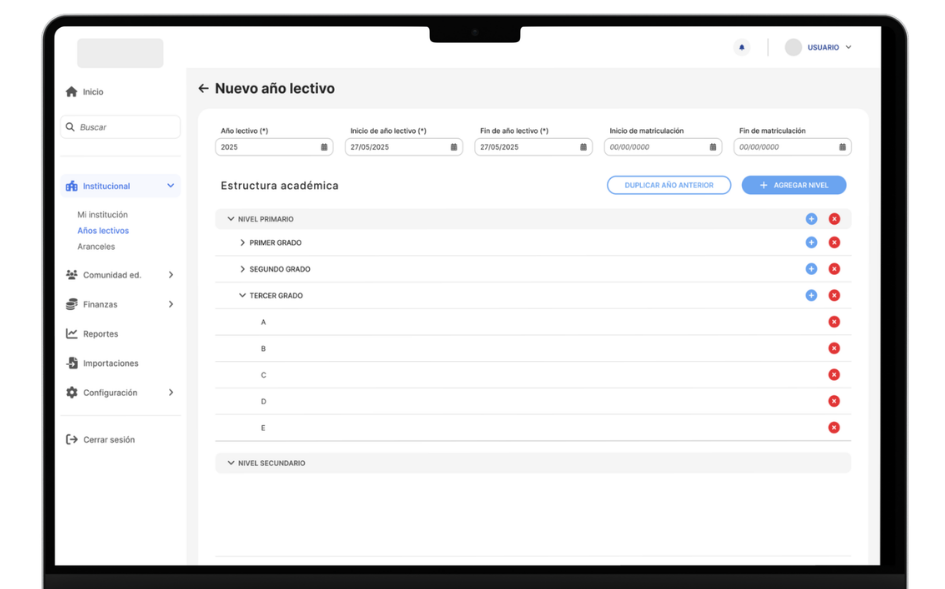Viewport: 945px width, 589px height.
Task: Select the TERCER GRADO row label
Action: point(276,295)
